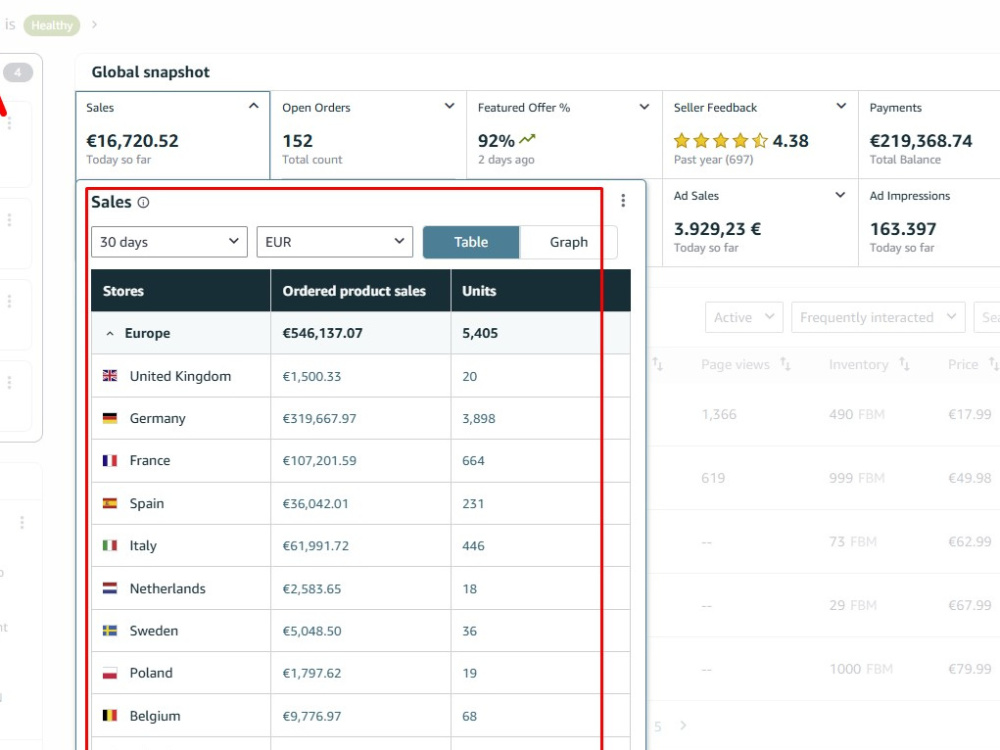Click the Sweden flag icon
Image resolution: width=1000 pixels, height=750 pixels.
(x=110, y=631)
